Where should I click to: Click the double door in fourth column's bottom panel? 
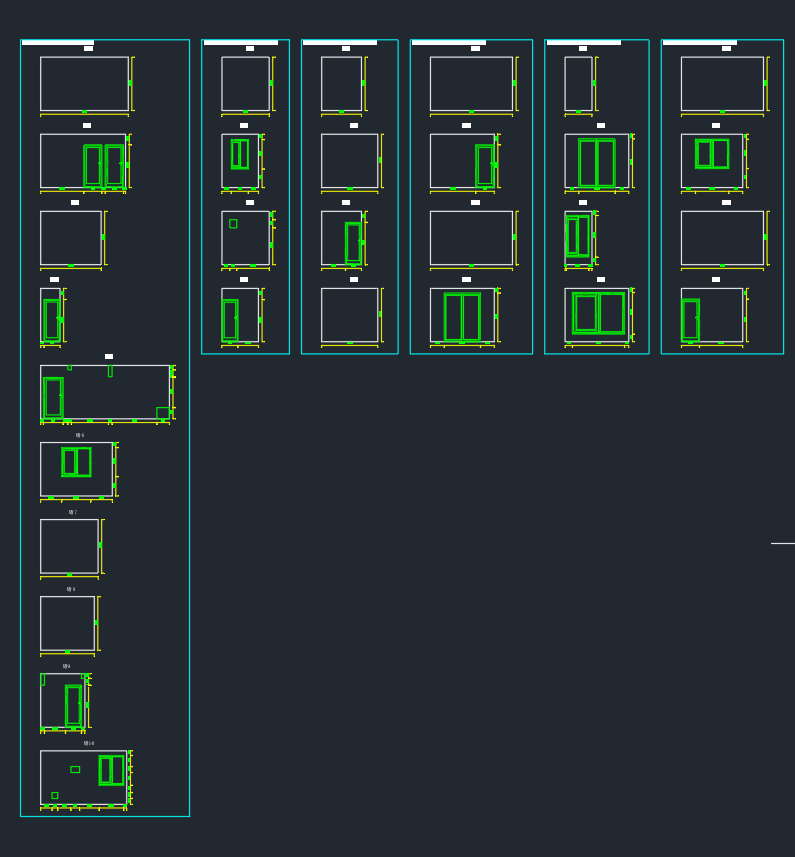(x=462, y=317)
